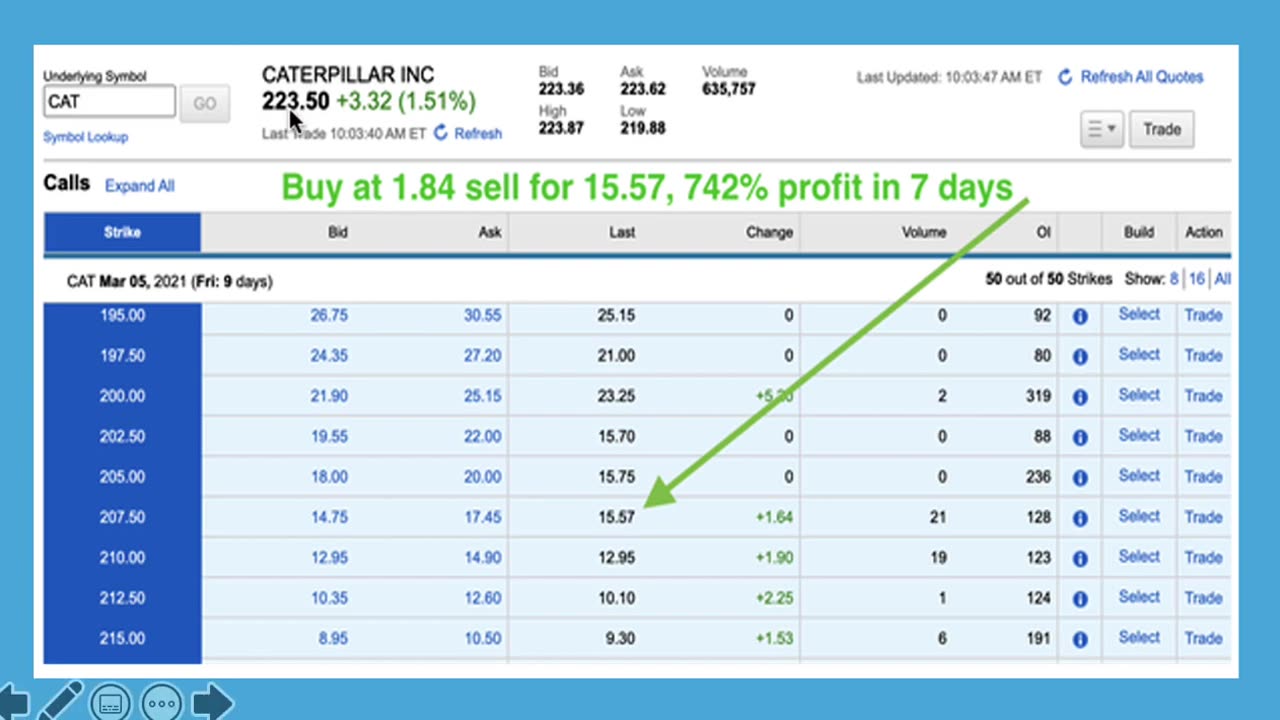Click the pen annotation tool in the presentation bar
Image resolution: width=1280 pixels, height=720 pixels.
pos(60,701)
